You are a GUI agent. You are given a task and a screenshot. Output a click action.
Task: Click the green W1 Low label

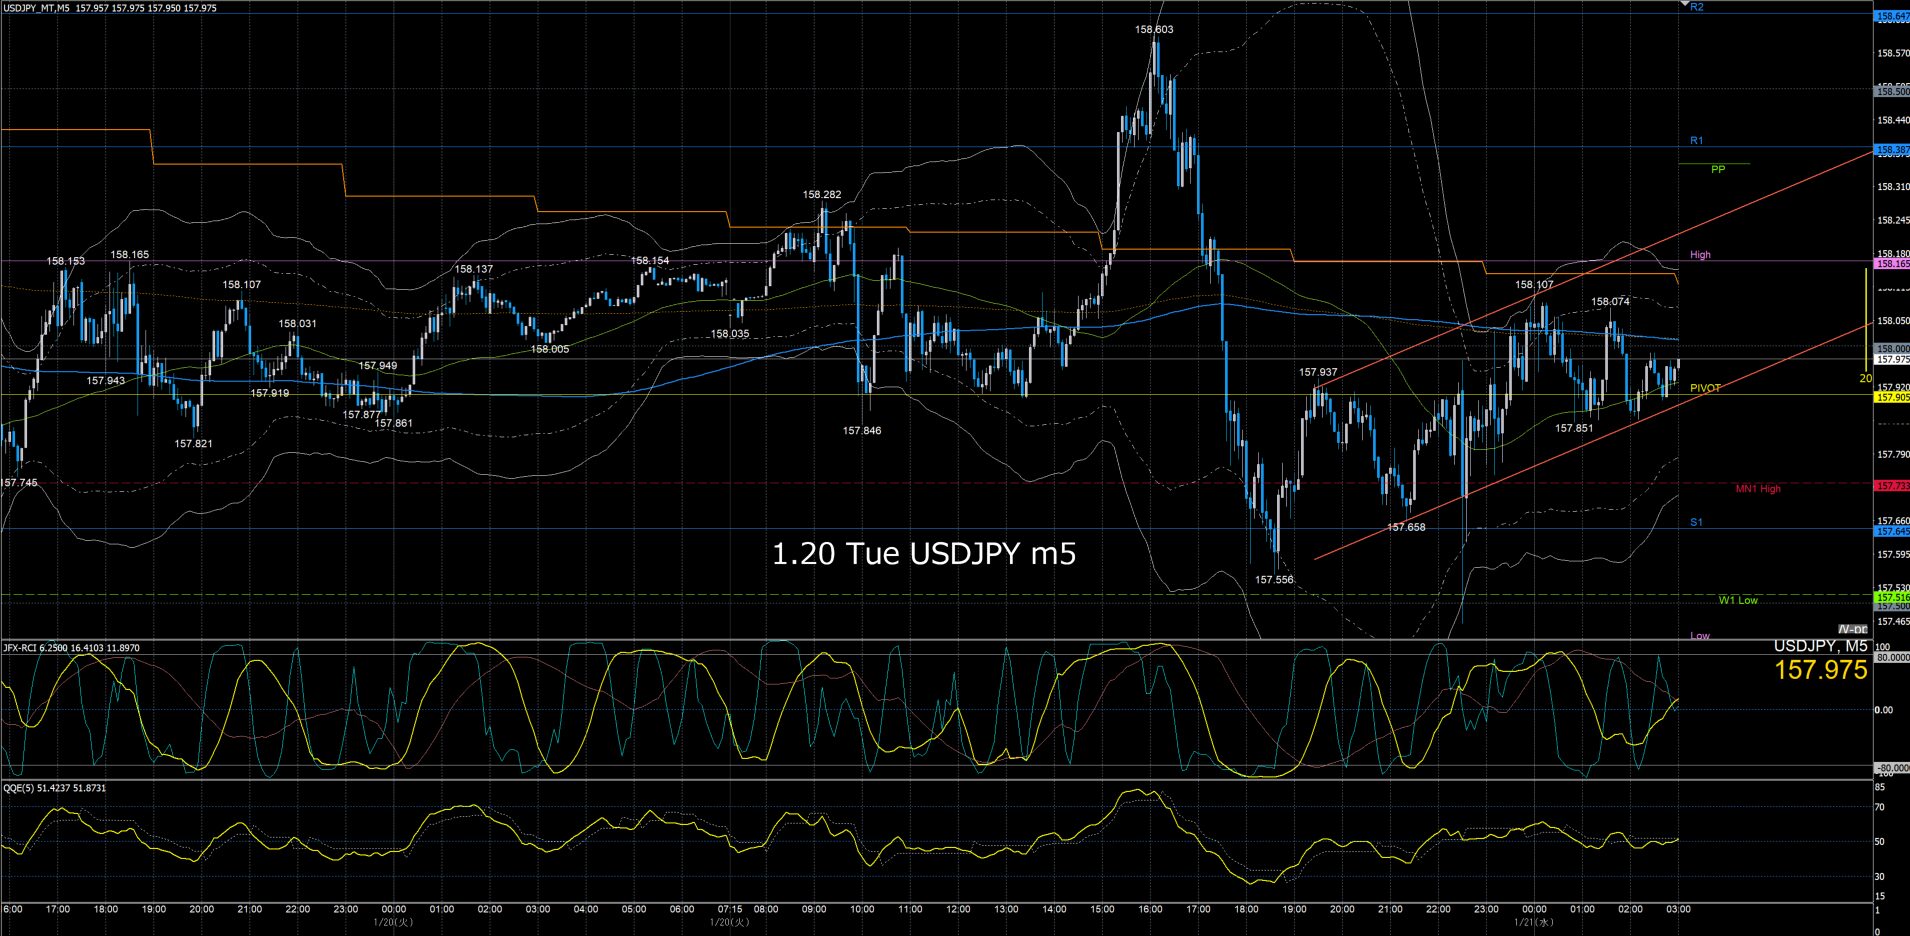coord(1737,600)
